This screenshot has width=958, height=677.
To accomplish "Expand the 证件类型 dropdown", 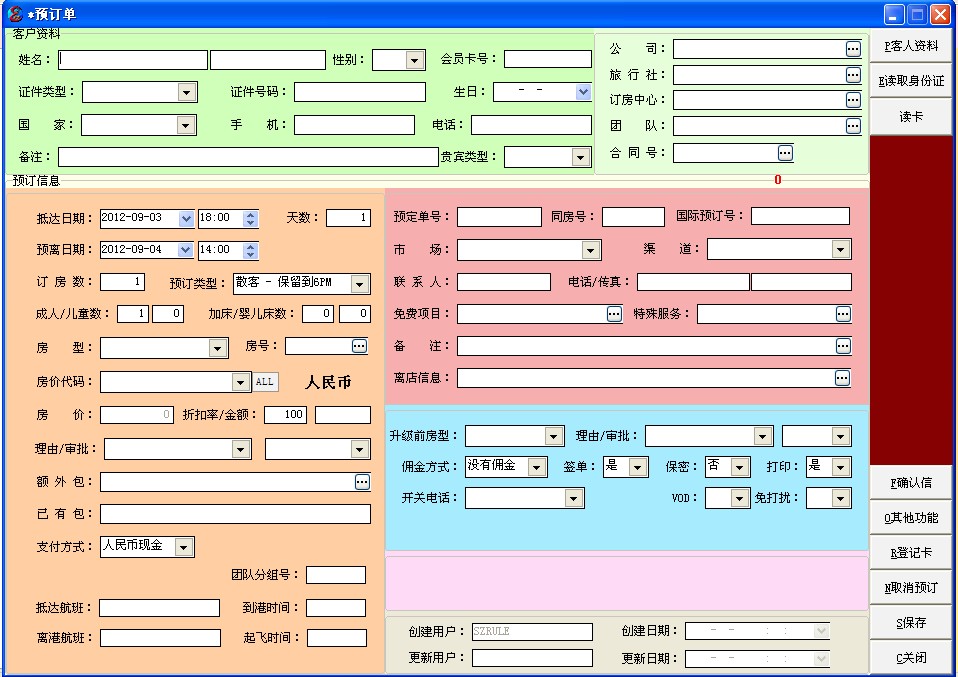I will (x=186, y=92).
